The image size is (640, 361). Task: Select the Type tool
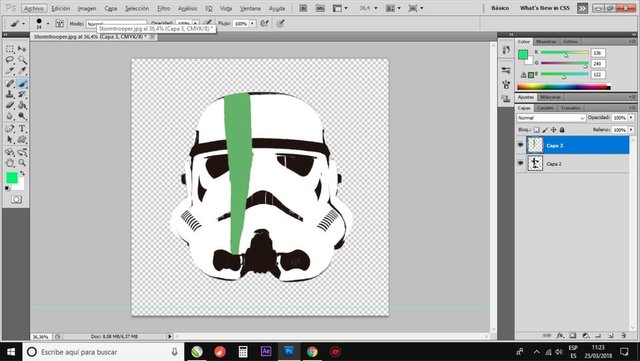[22, 129]
